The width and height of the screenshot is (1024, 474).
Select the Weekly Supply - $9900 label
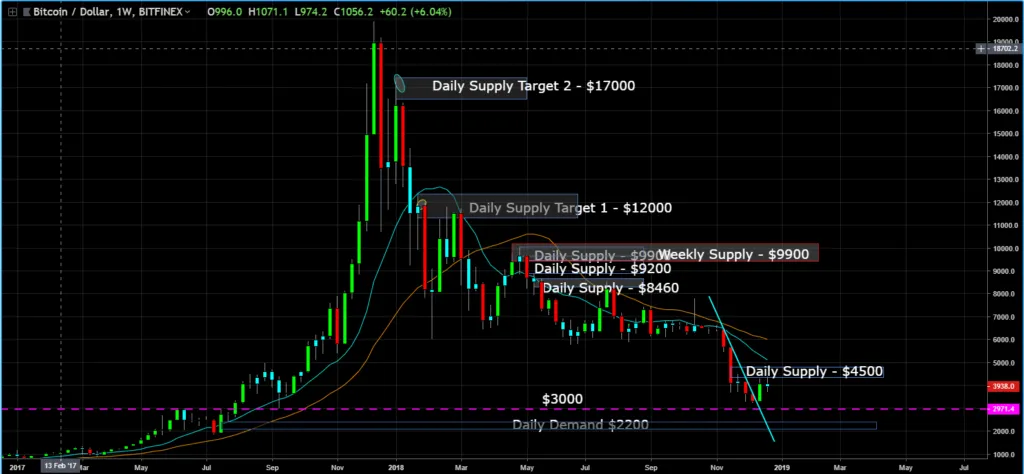[734, 254]
